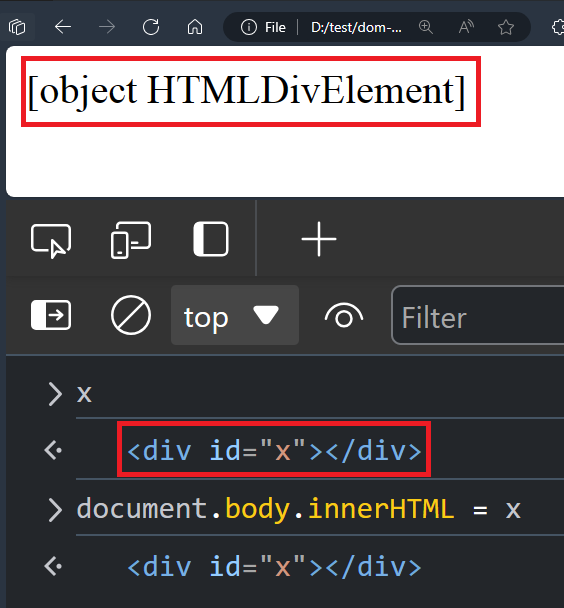The height and width of the screenshot is (608, 564).
Task: Open the browser home page
Action: click(195, 27)
